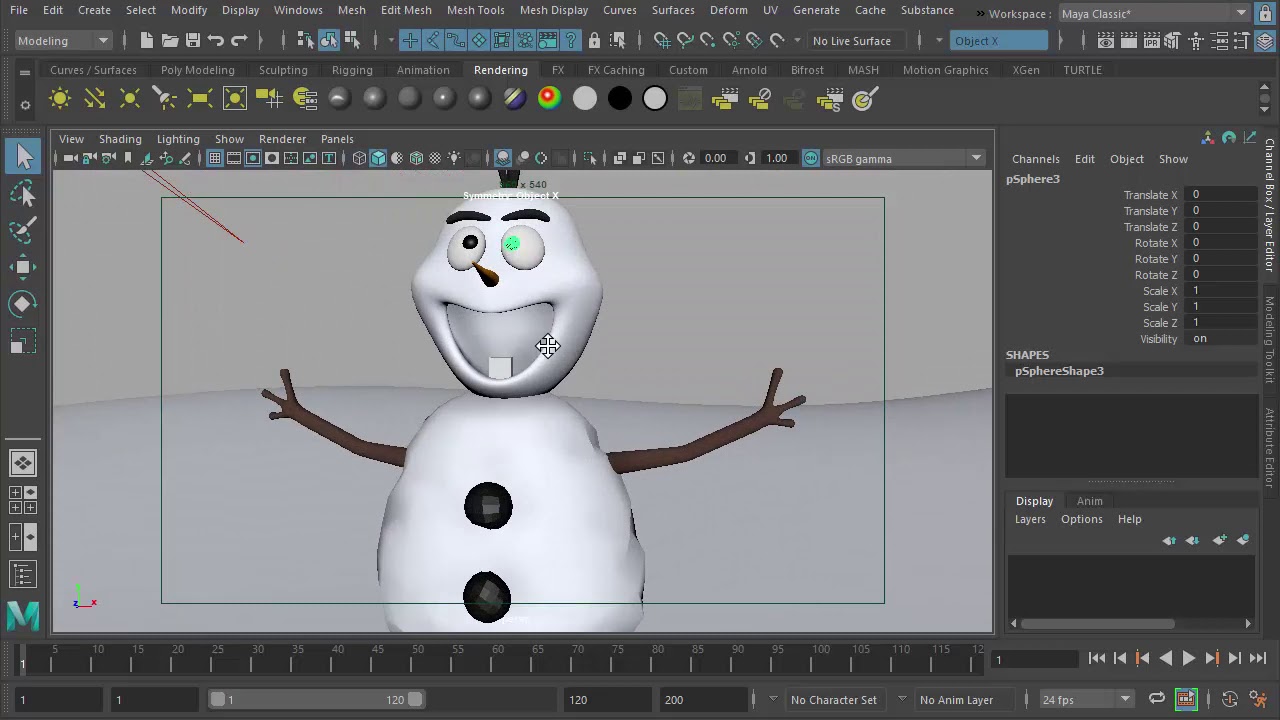Open the Modeling menu set dropdown
Image resolution: width=1280 pixels, height=720 pixels.
tap(63, 41)
